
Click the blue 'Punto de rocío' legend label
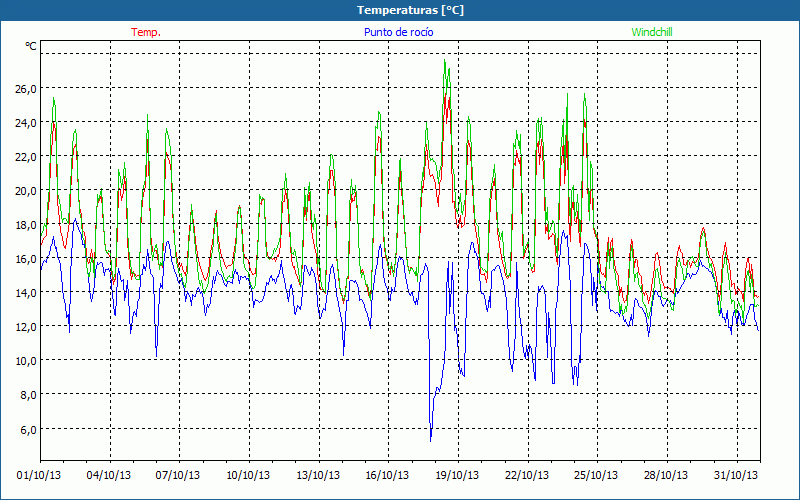click(x=398, y=32)
